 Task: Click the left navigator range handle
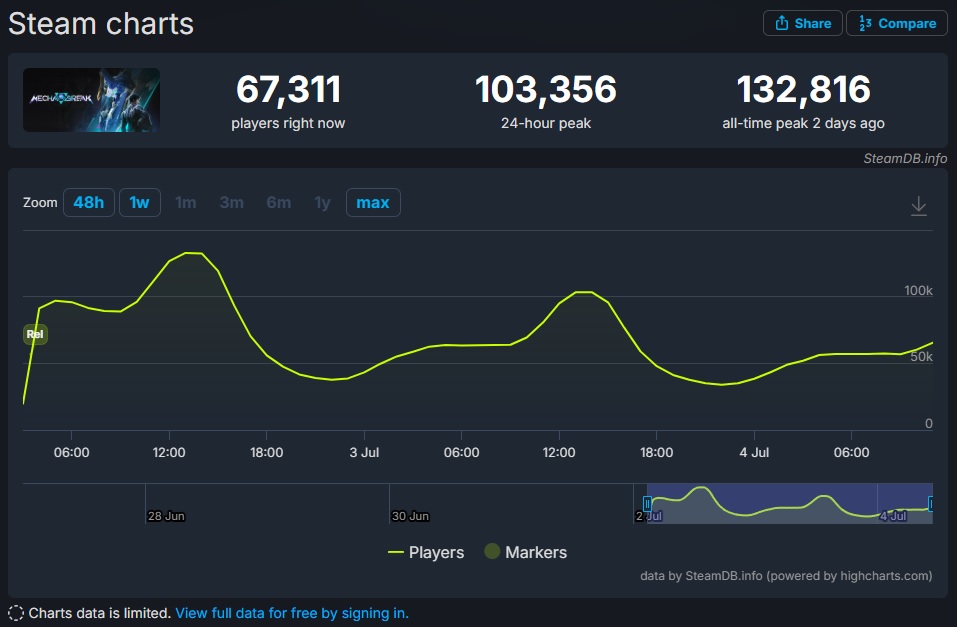(x=647, y=504)
